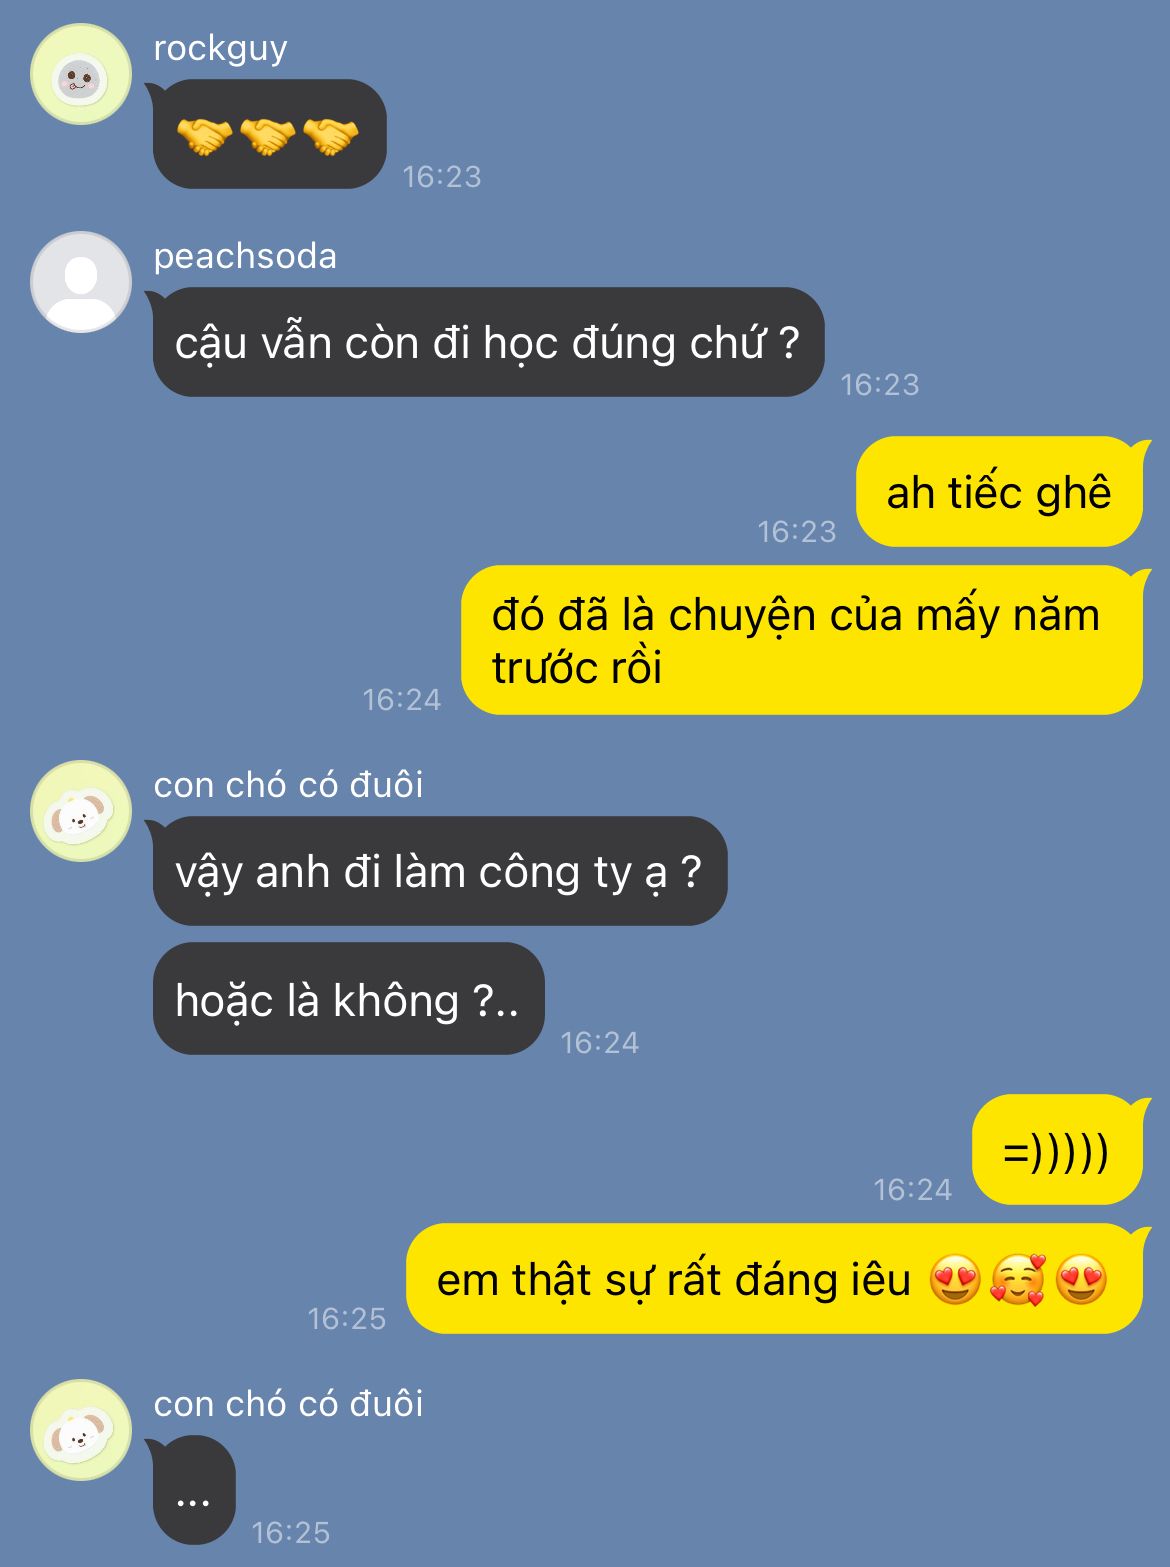
Task: Tap the last 'con chó có đuôi' sender name
Action: coord(288,1404)
